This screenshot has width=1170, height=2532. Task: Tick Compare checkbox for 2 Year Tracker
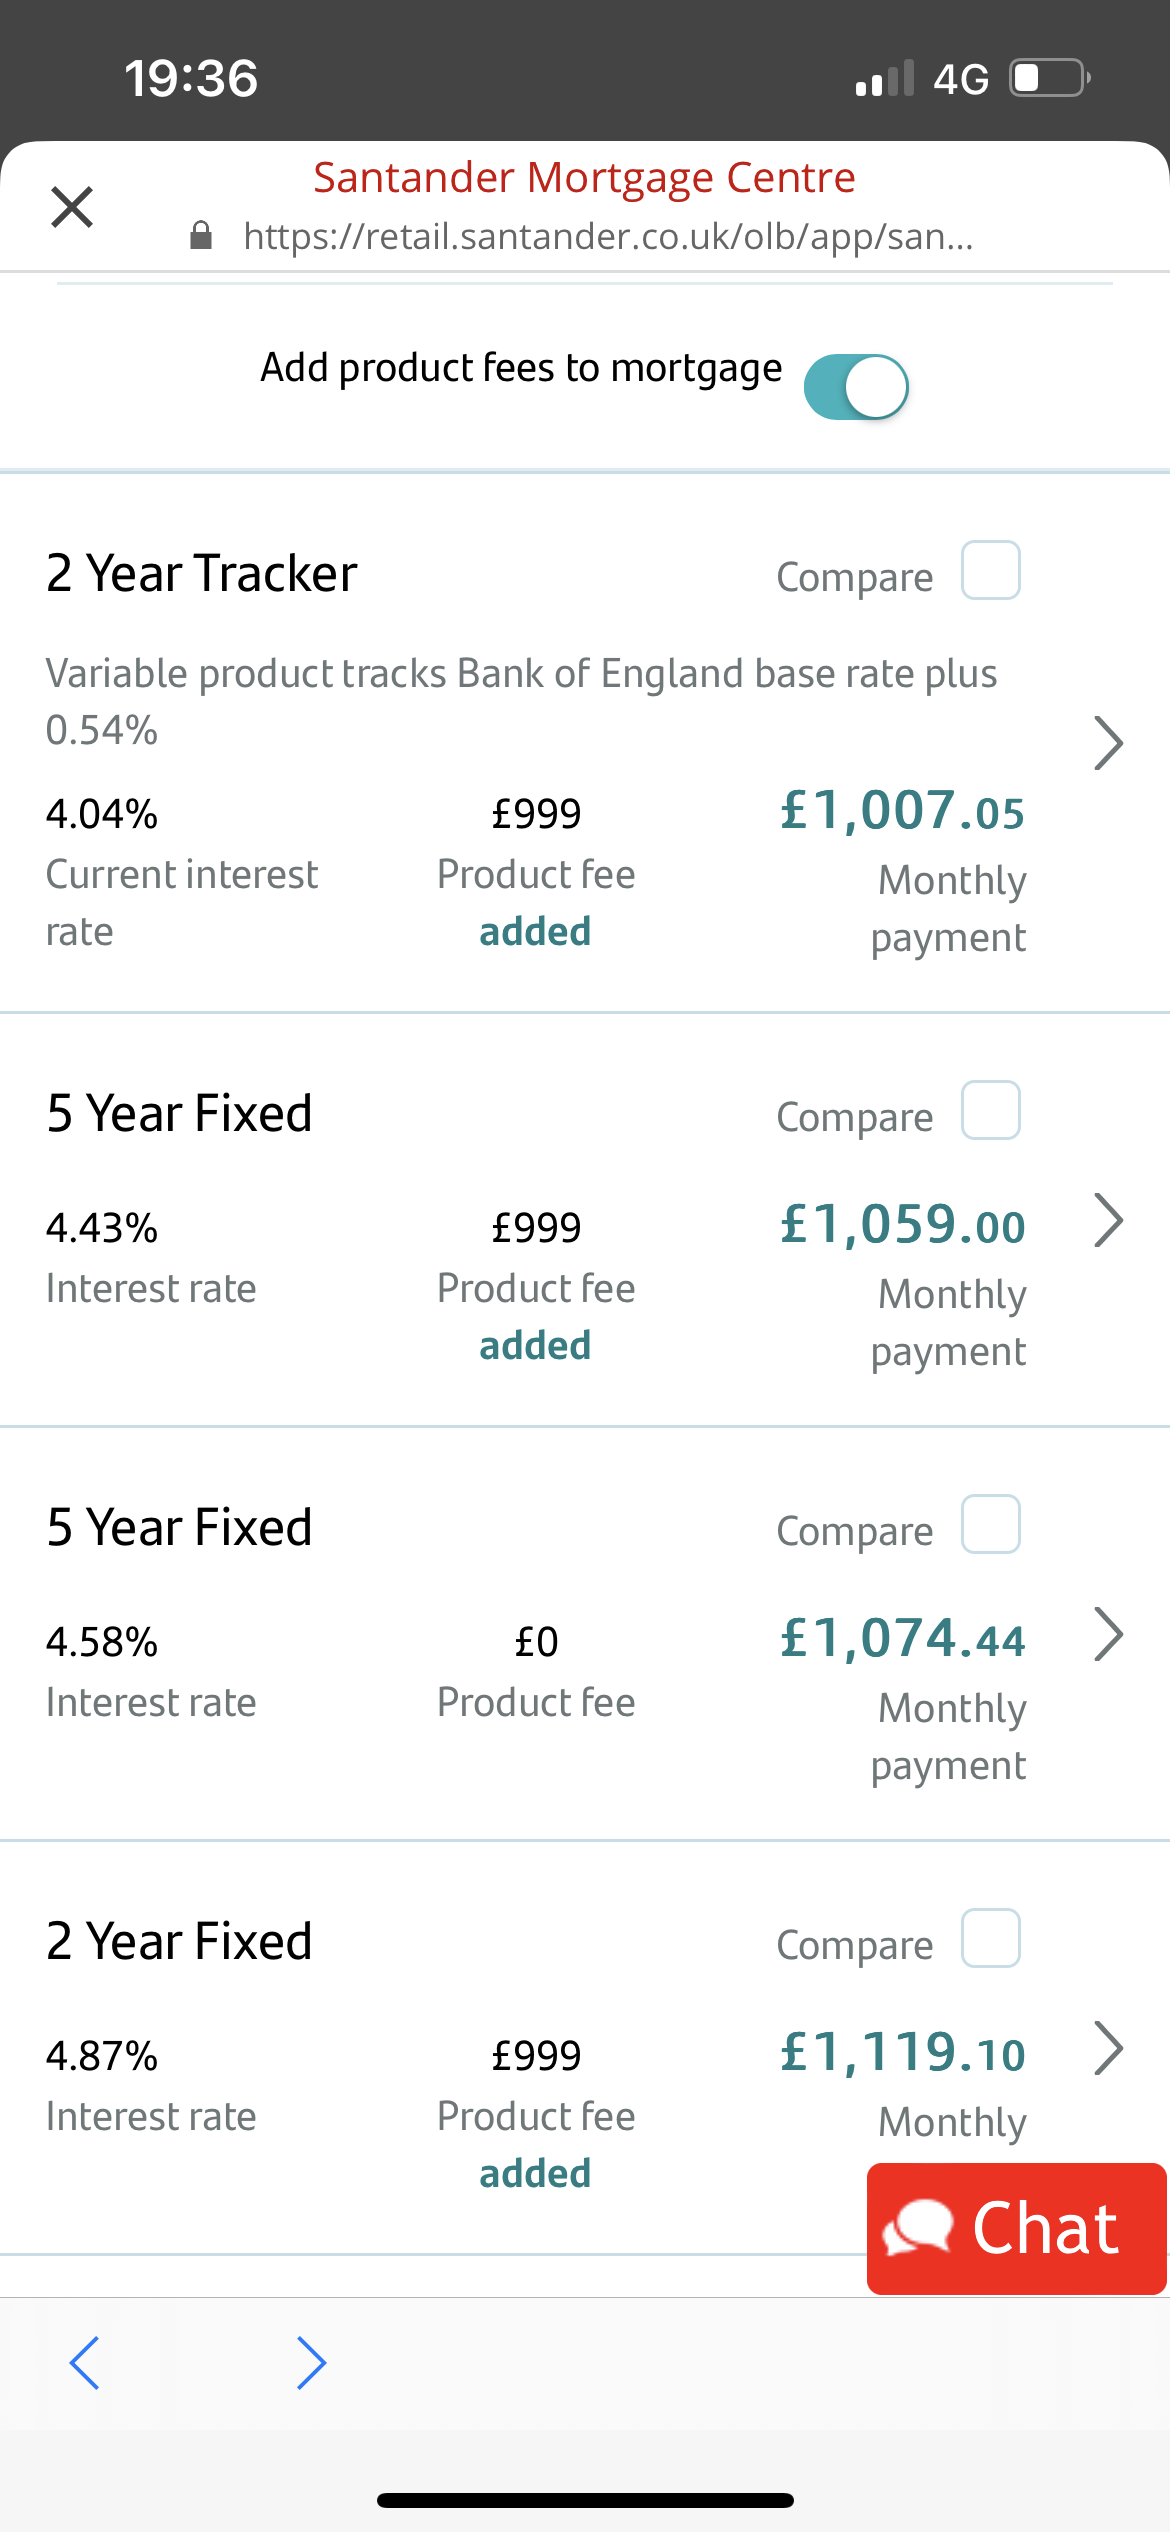coord(990,570)
